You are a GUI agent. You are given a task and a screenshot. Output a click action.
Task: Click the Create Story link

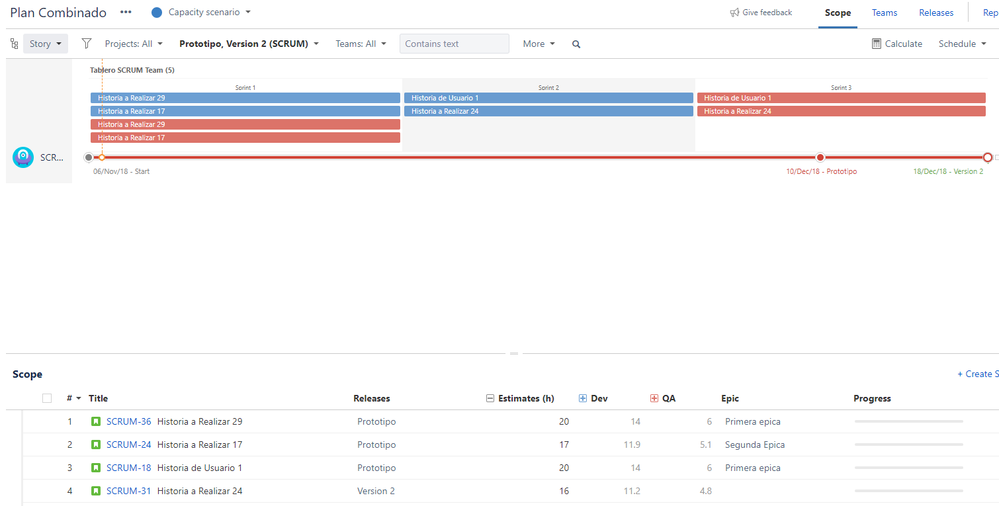click(978, 374)
